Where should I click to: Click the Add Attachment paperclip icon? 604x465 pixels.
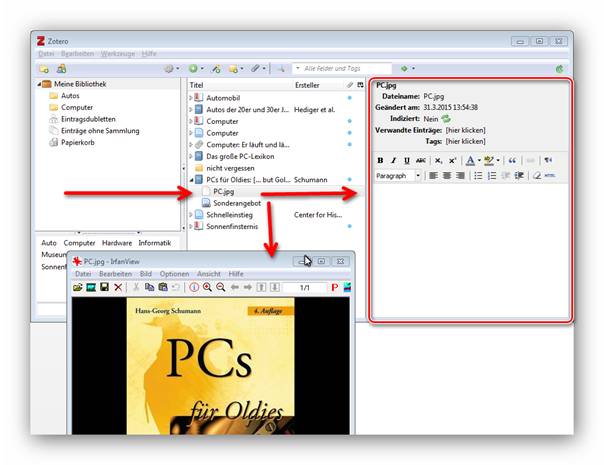[255, 69]
